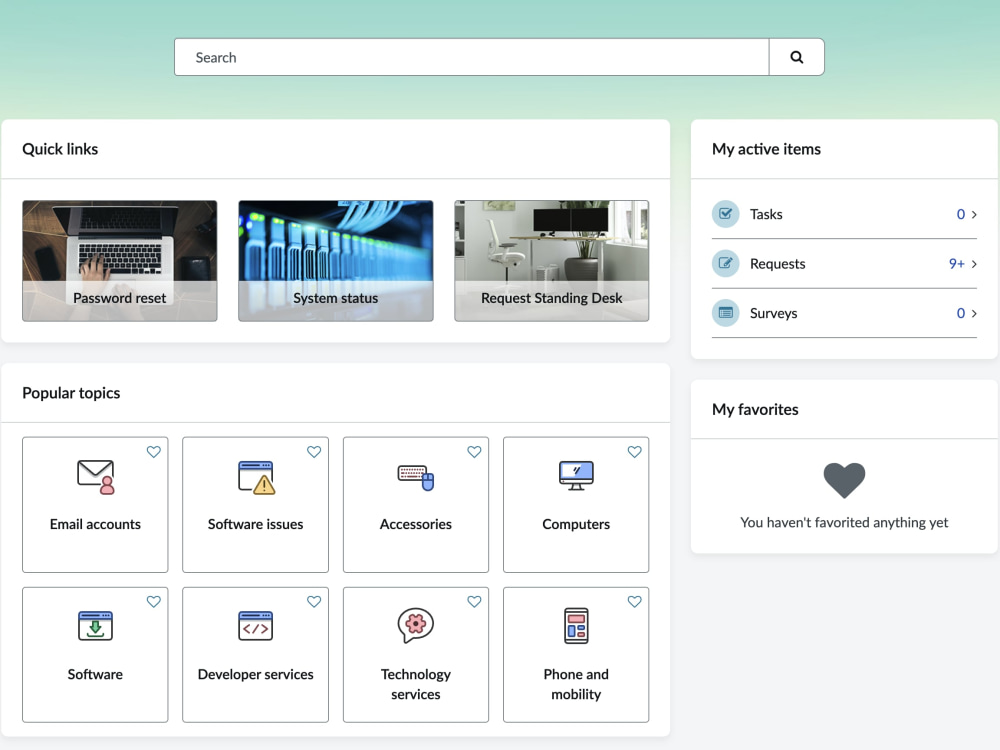The image size is (1000, 750).
Task: Click the Requests count 9+
Action: tap(957, 263)
